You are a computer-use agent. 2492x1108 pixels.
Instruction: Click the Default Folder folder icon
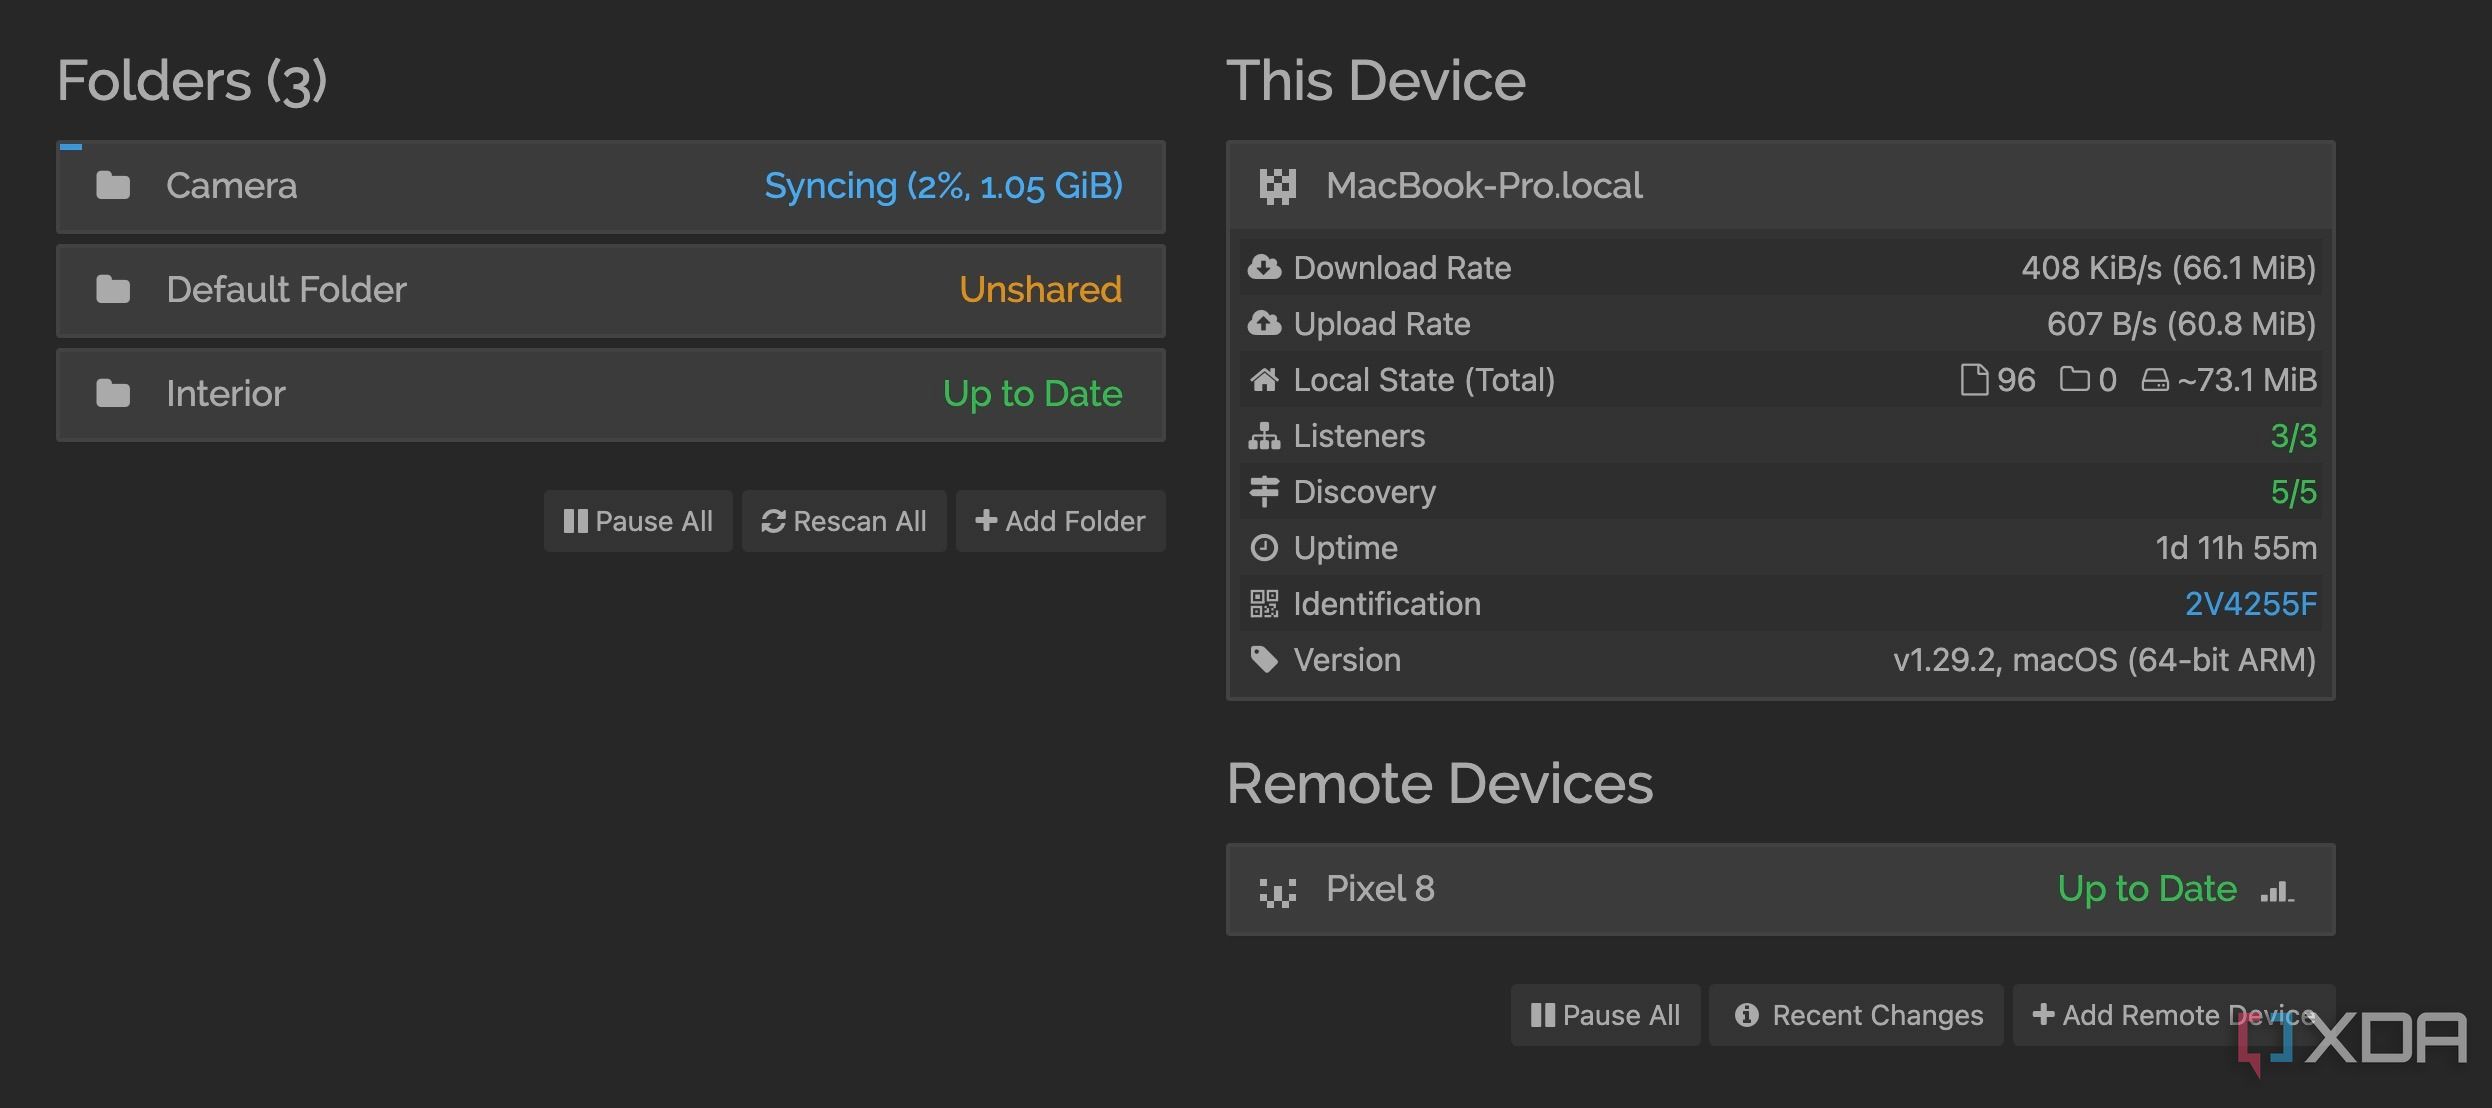pyautogui.click(x=113, y=290)
